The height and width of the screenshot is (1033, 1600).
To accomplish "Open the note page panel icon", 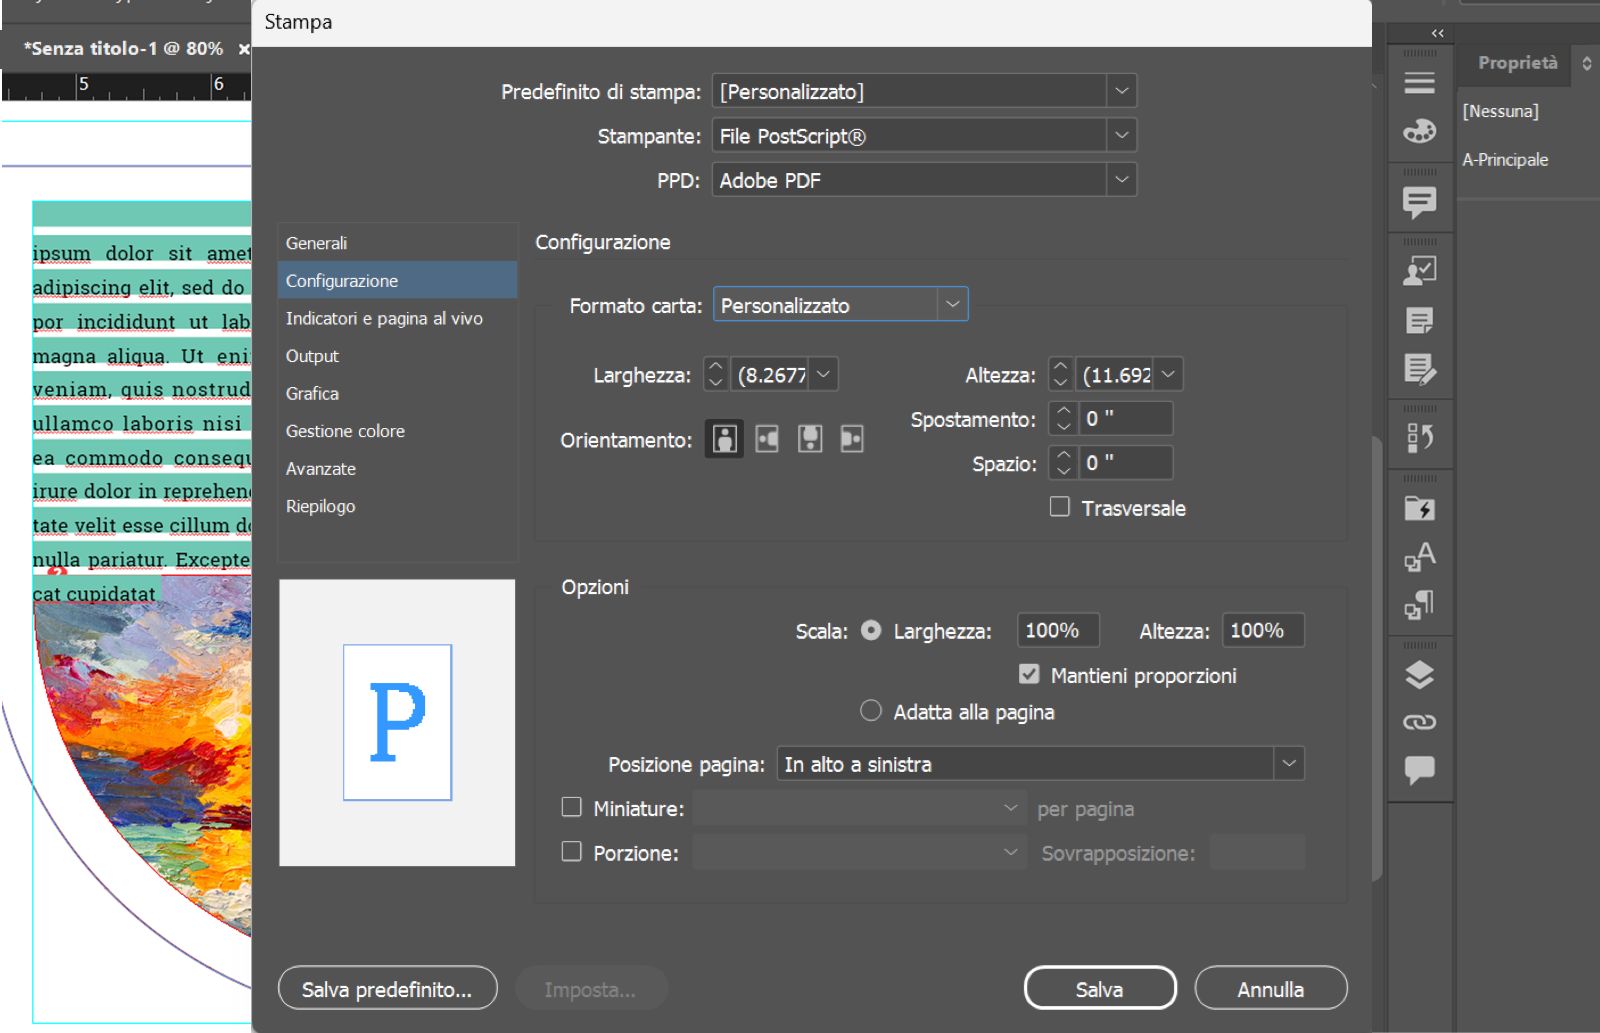I will [1419, 320].
